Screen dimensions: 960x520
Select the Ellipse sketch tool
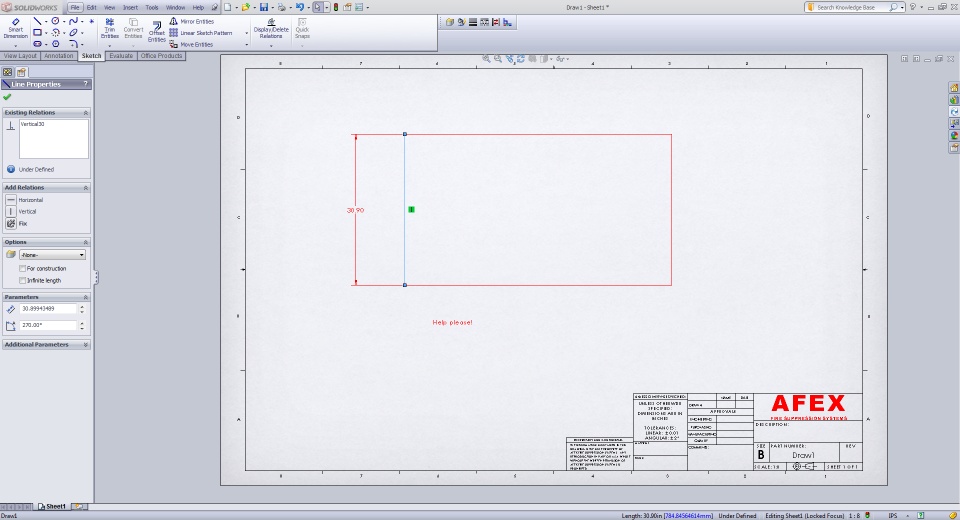(73, 32)
